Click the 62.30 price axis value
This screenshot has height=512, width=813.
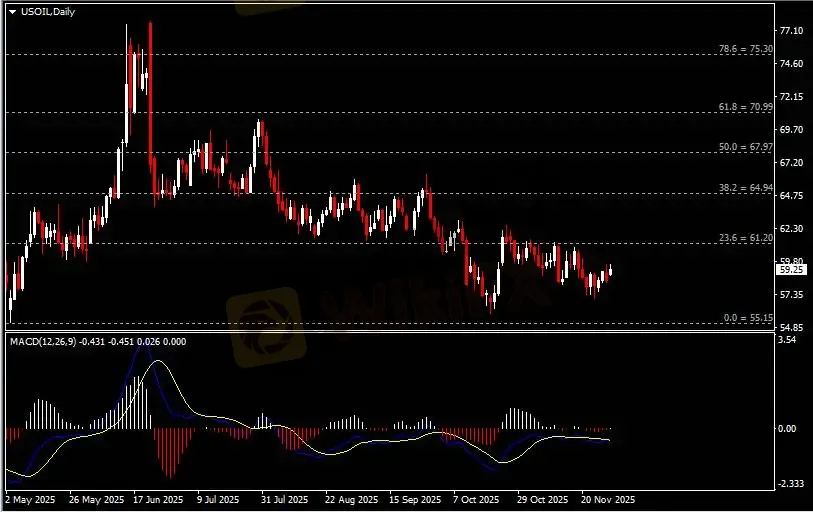(x=791, y=228)
